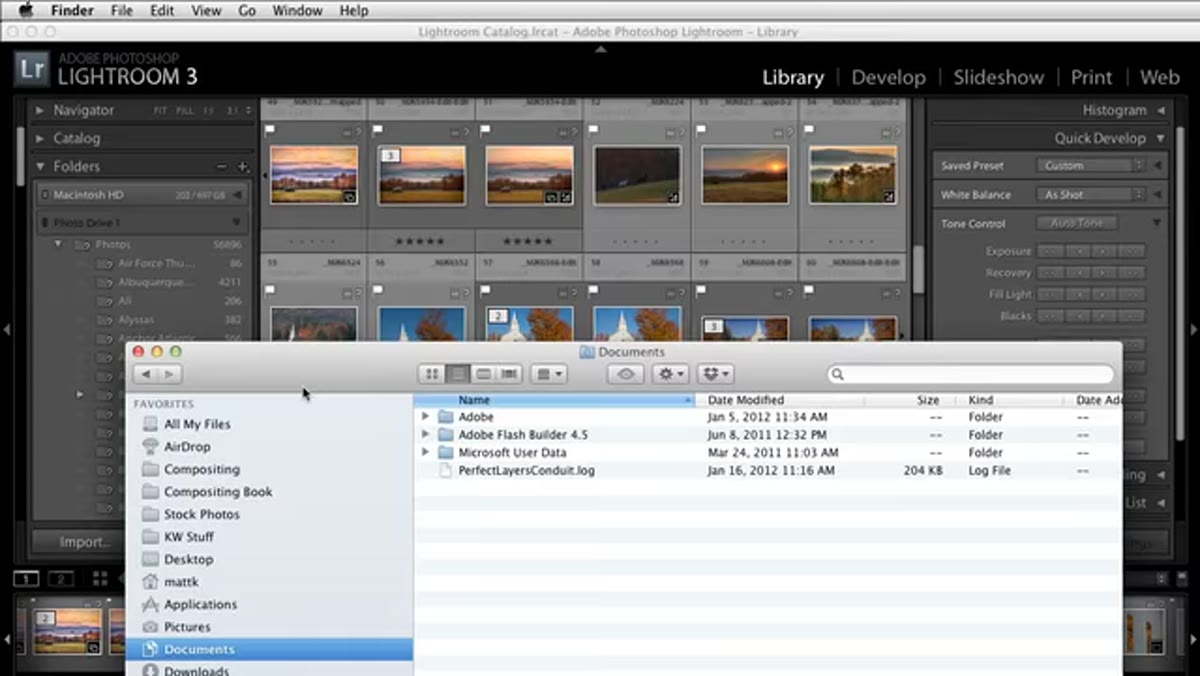This screenshot has width=1200, height=676.
Task: Open the Window menu
Action: (x=297, y=10)
